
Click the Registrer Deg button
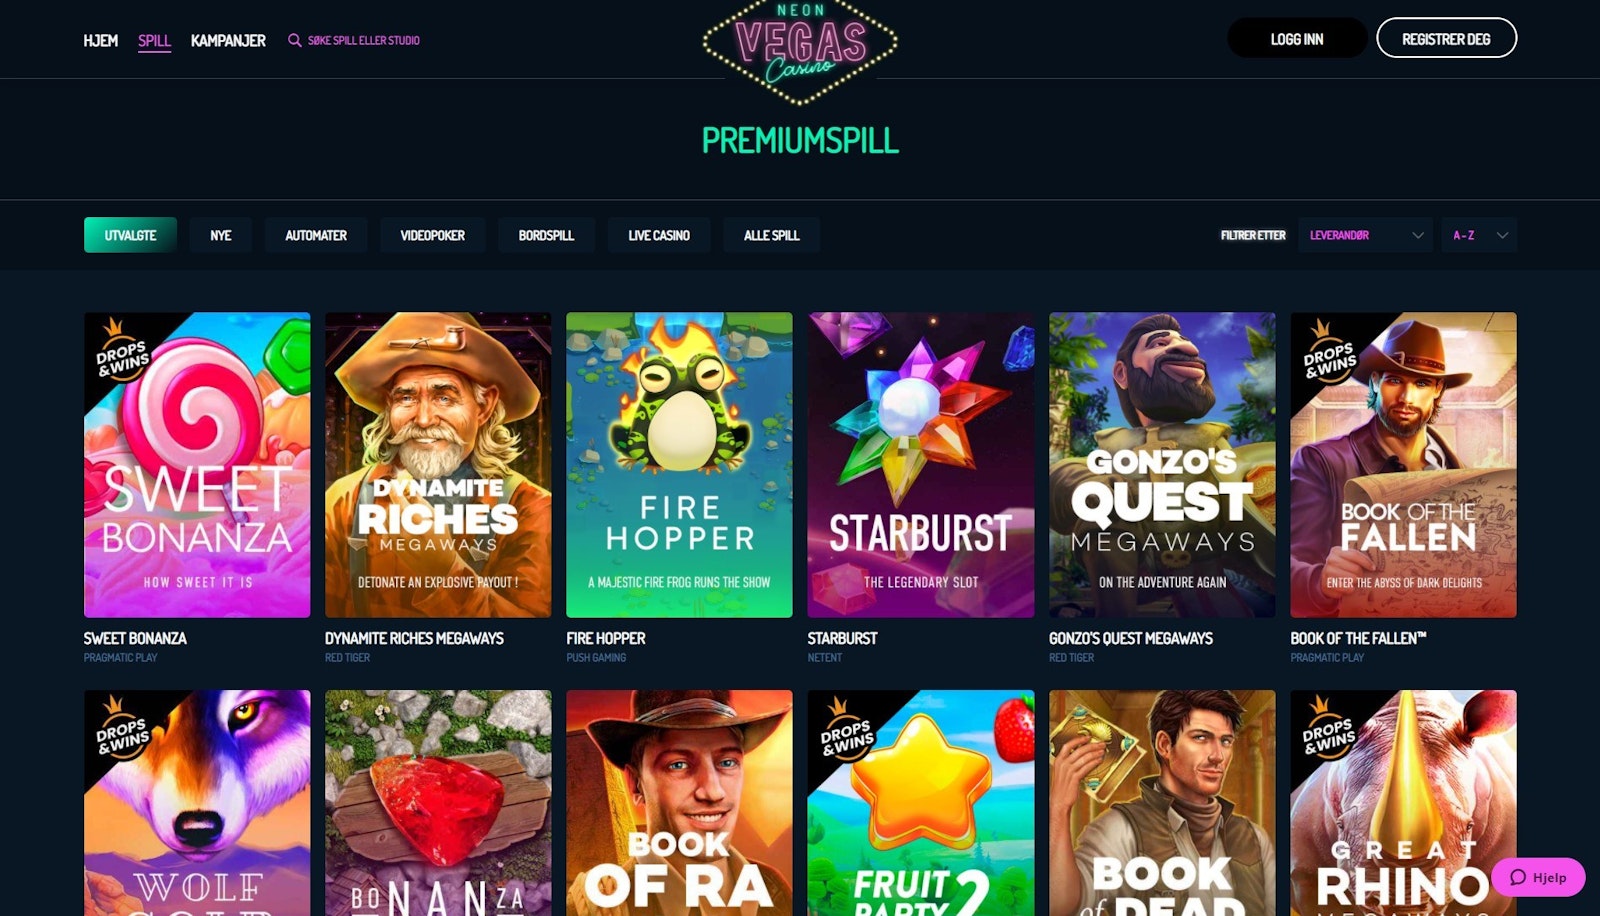point(1446,38)
